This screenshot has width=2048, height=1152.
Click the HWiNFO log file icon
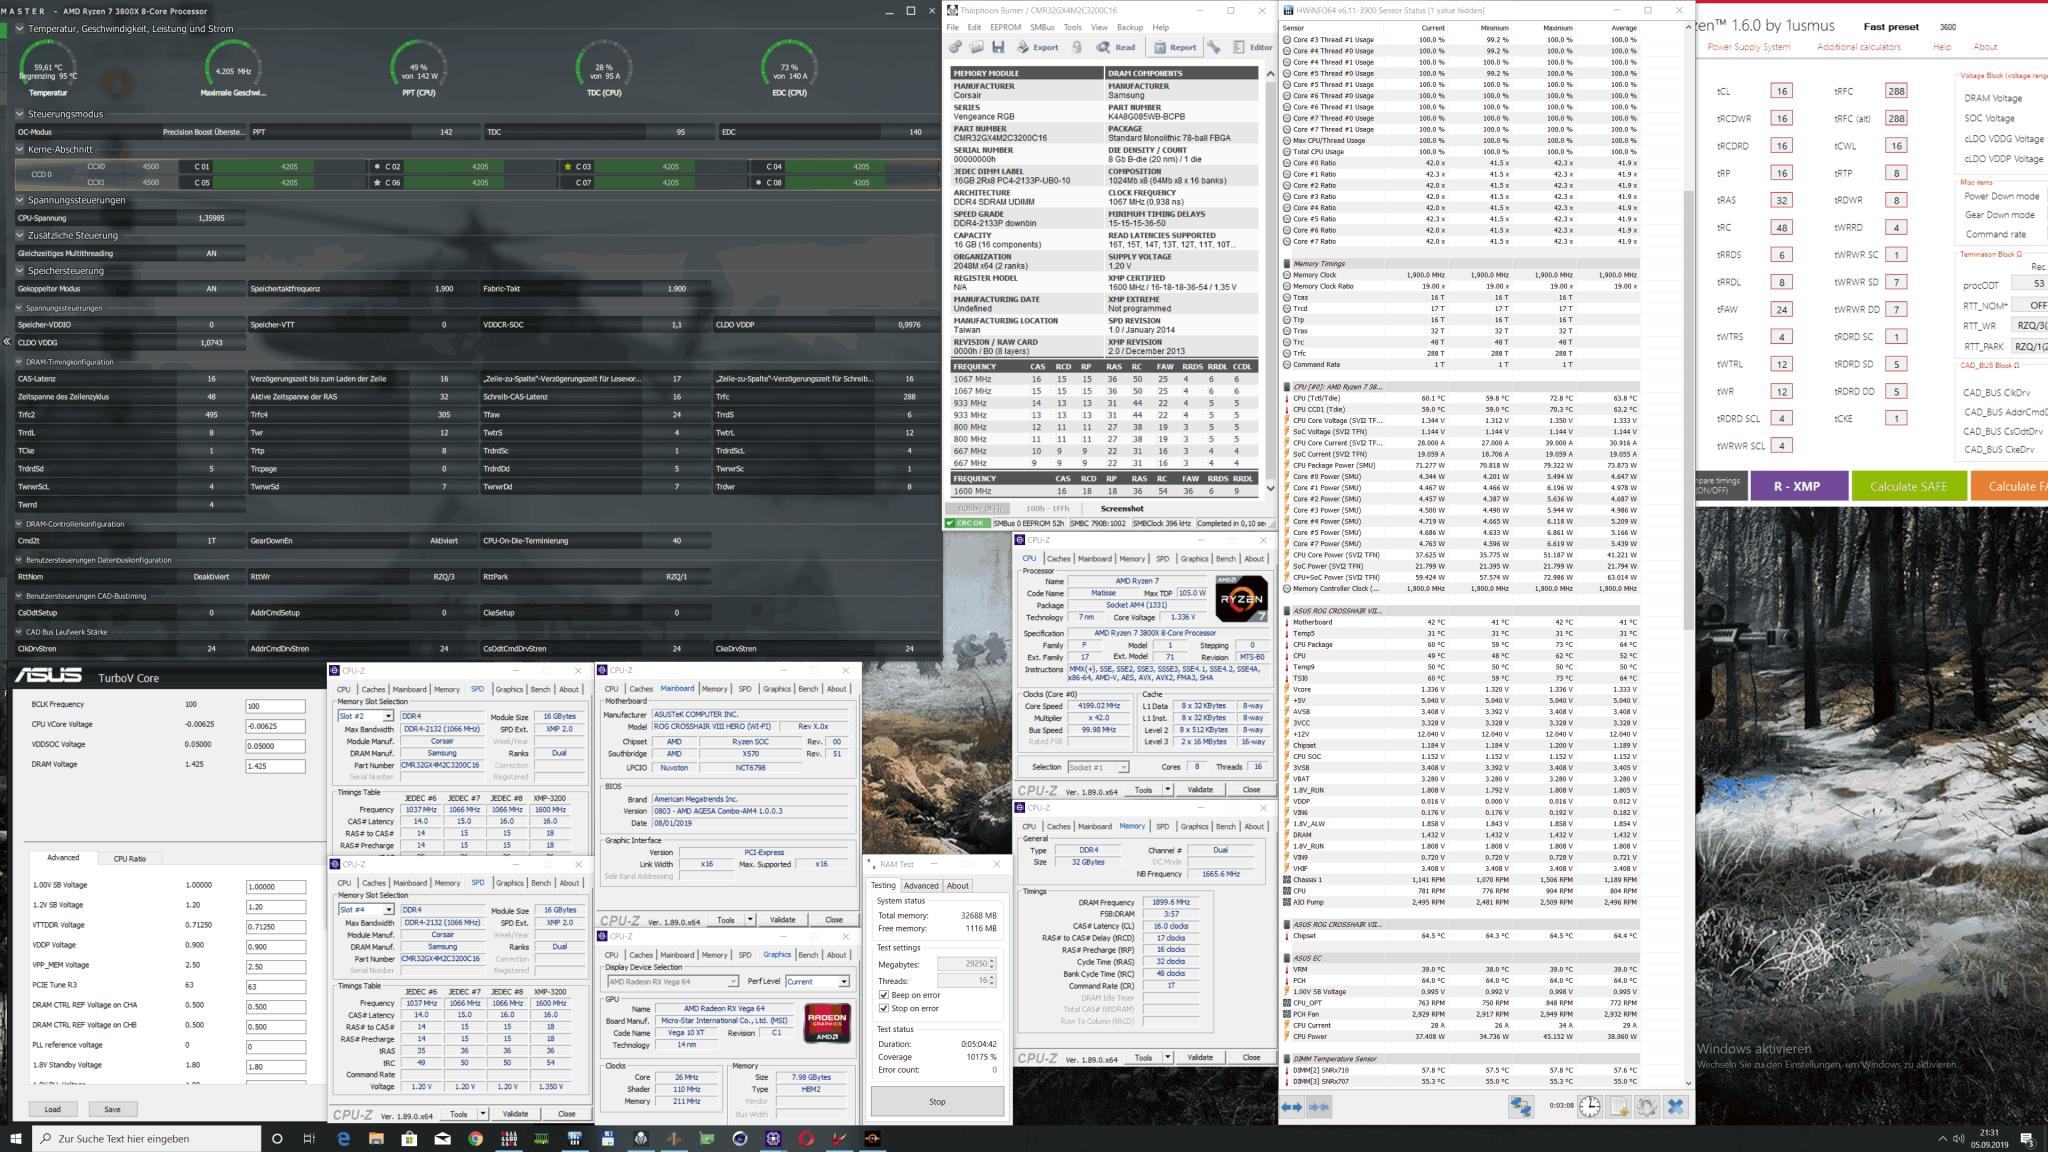point(1619,1107)
